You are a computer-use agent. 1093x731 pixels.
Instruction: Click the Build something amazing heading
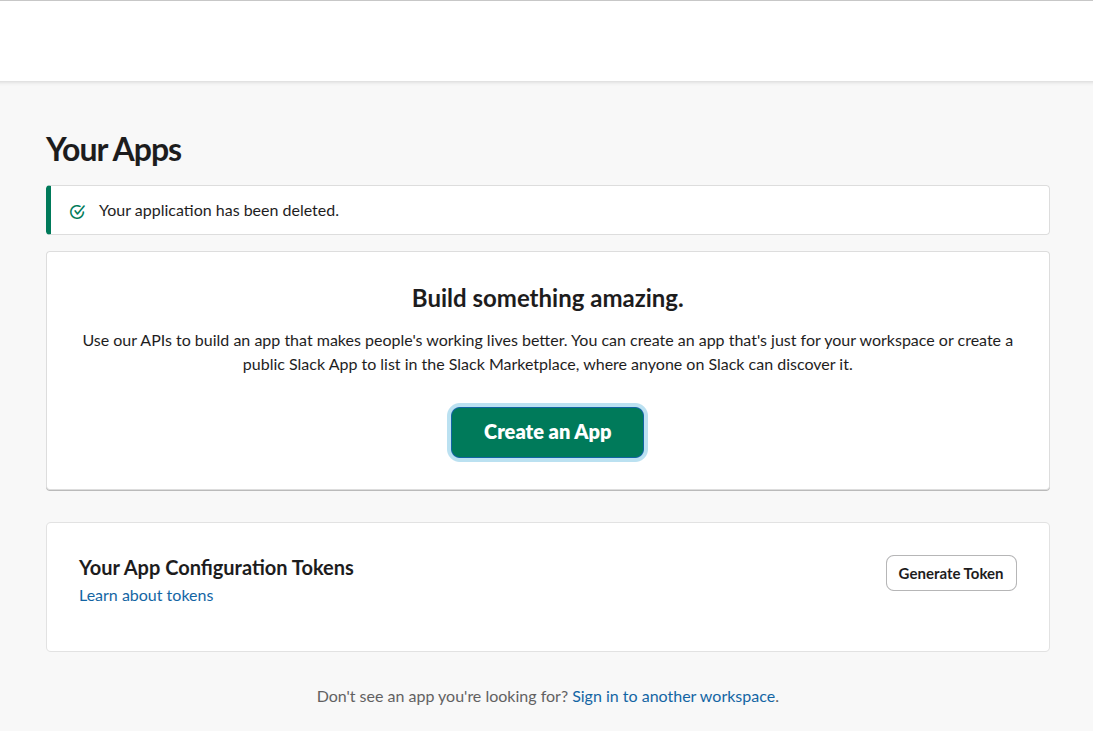[x=547, y=298]
